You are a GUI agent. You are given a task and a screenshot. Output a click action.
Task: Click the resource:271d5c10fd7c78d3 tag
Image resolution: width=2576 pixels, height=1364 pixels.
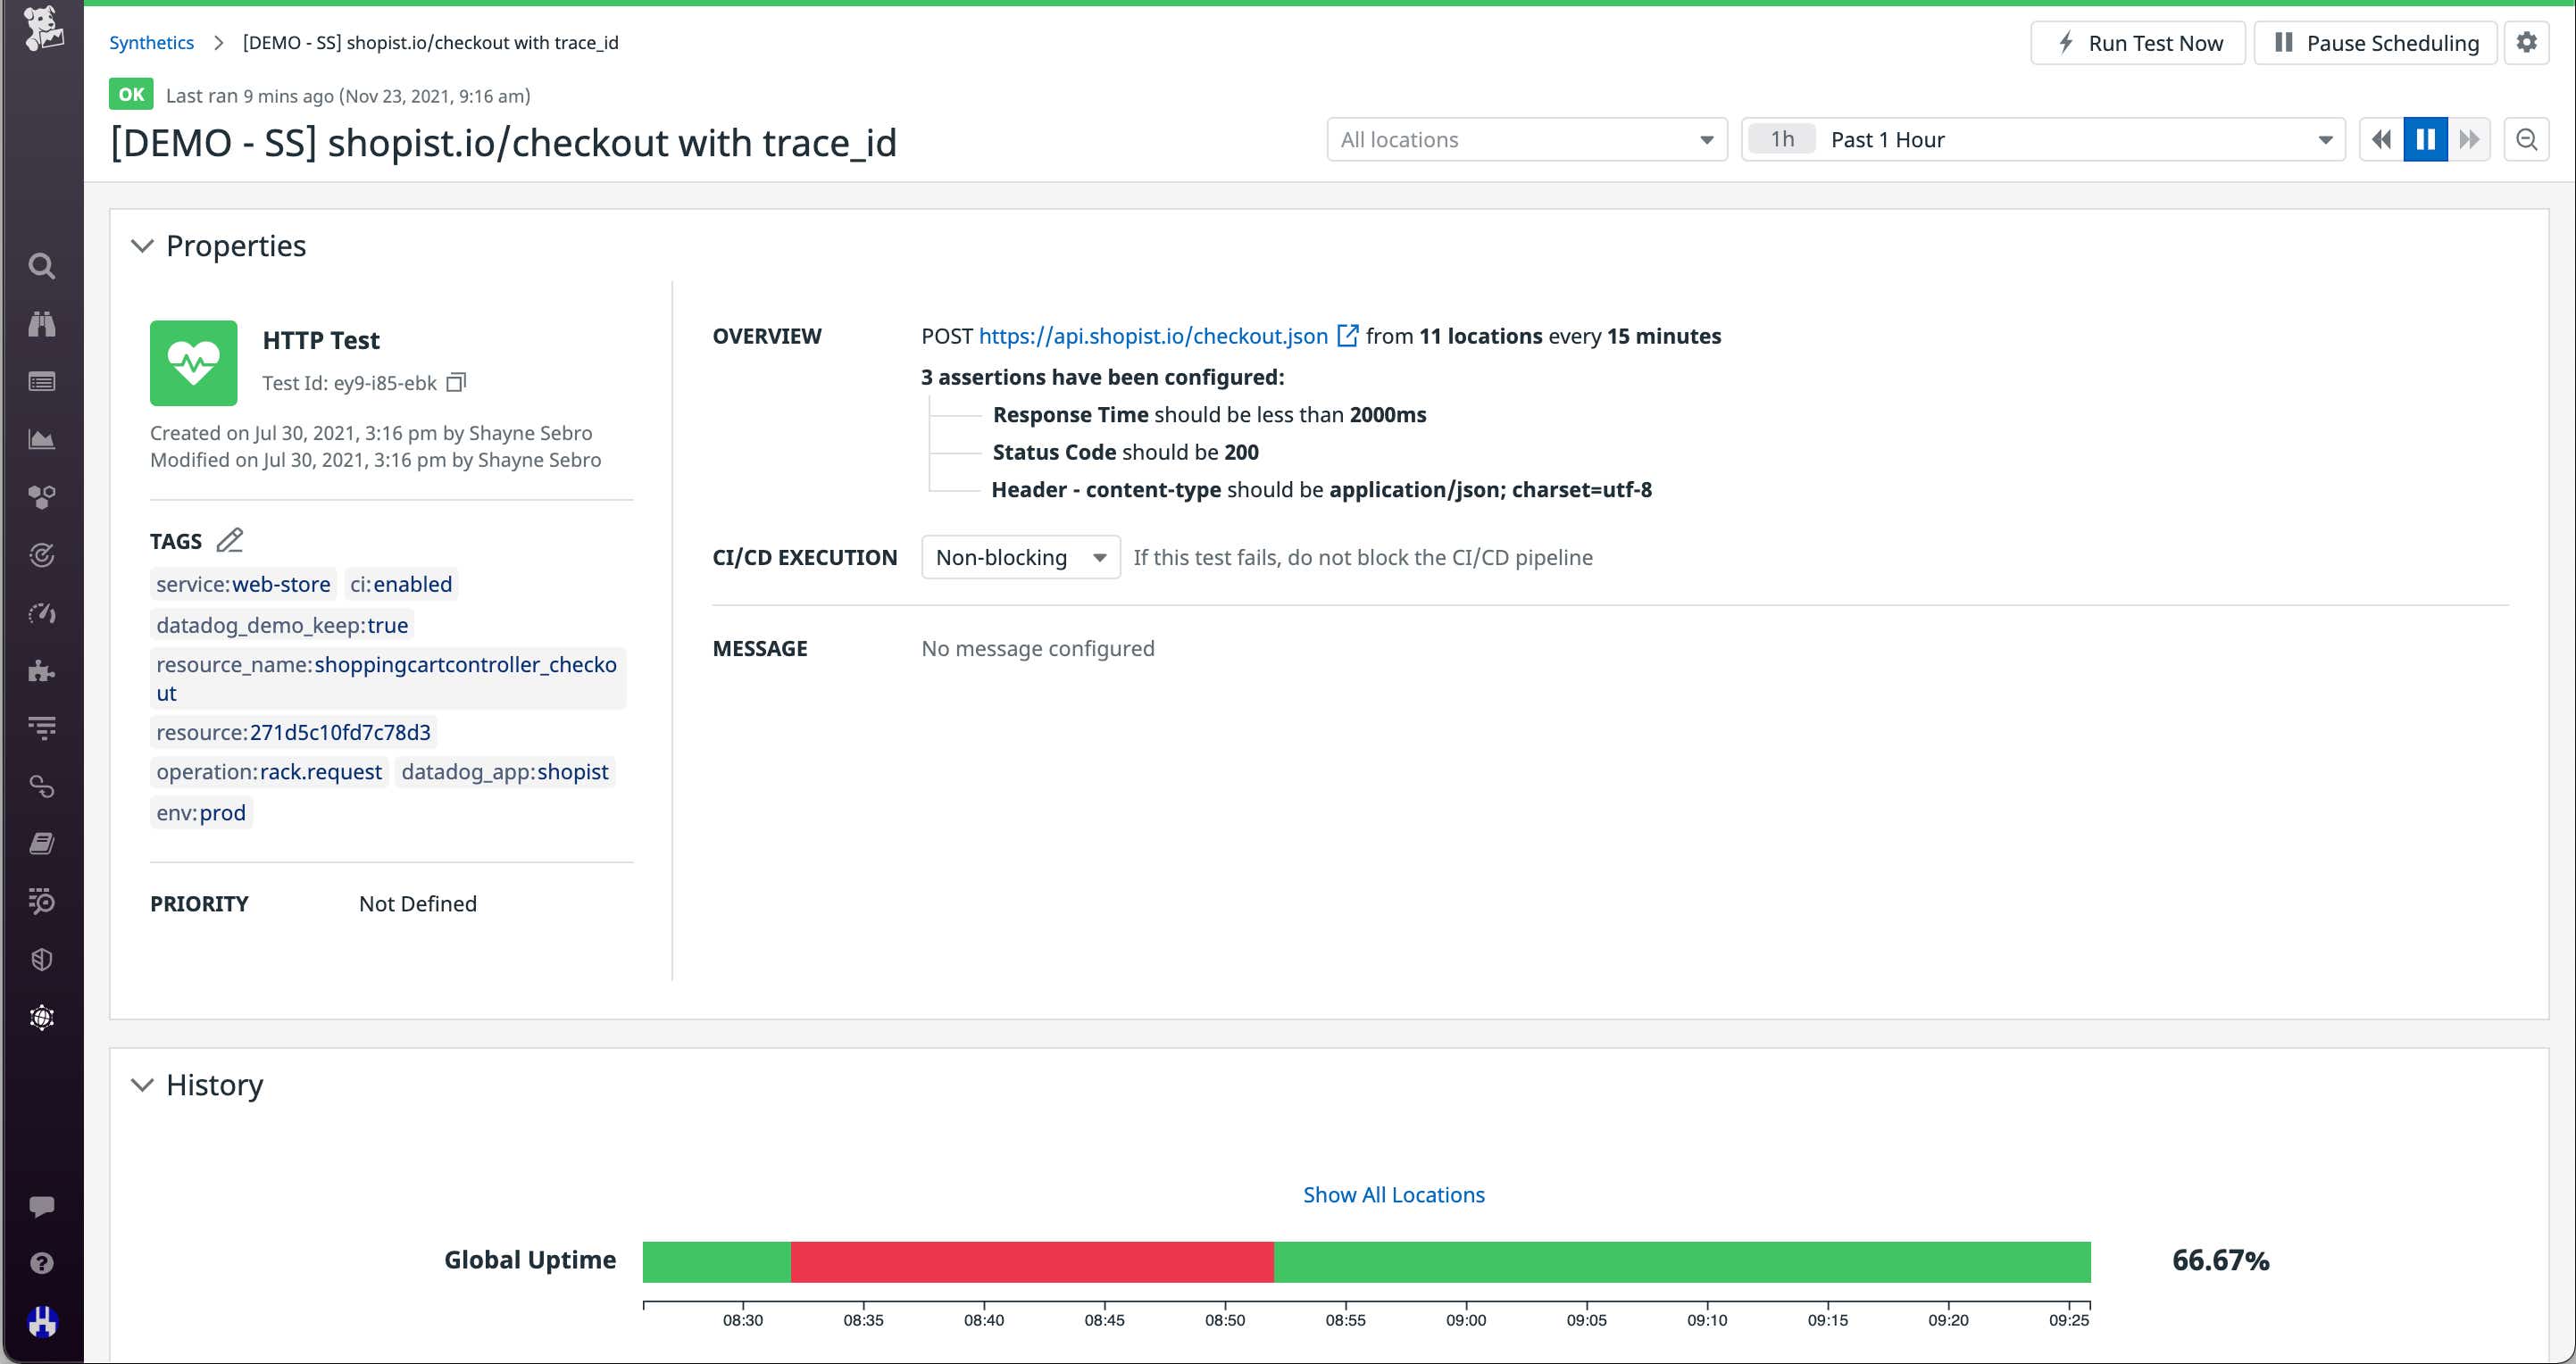click(x=293, y=732)
